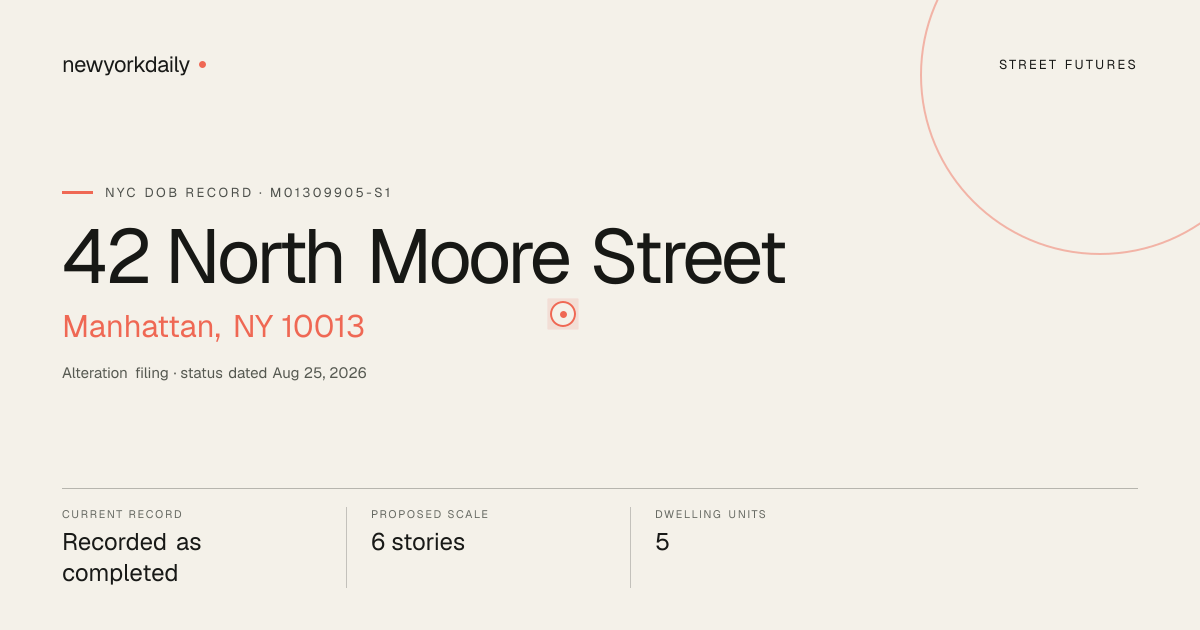Image resolution: width=1200 pixels, height=630 pixels.
Task: Click the divider between Current Record and Proposed Scale
Action: (x=346, y=547)
